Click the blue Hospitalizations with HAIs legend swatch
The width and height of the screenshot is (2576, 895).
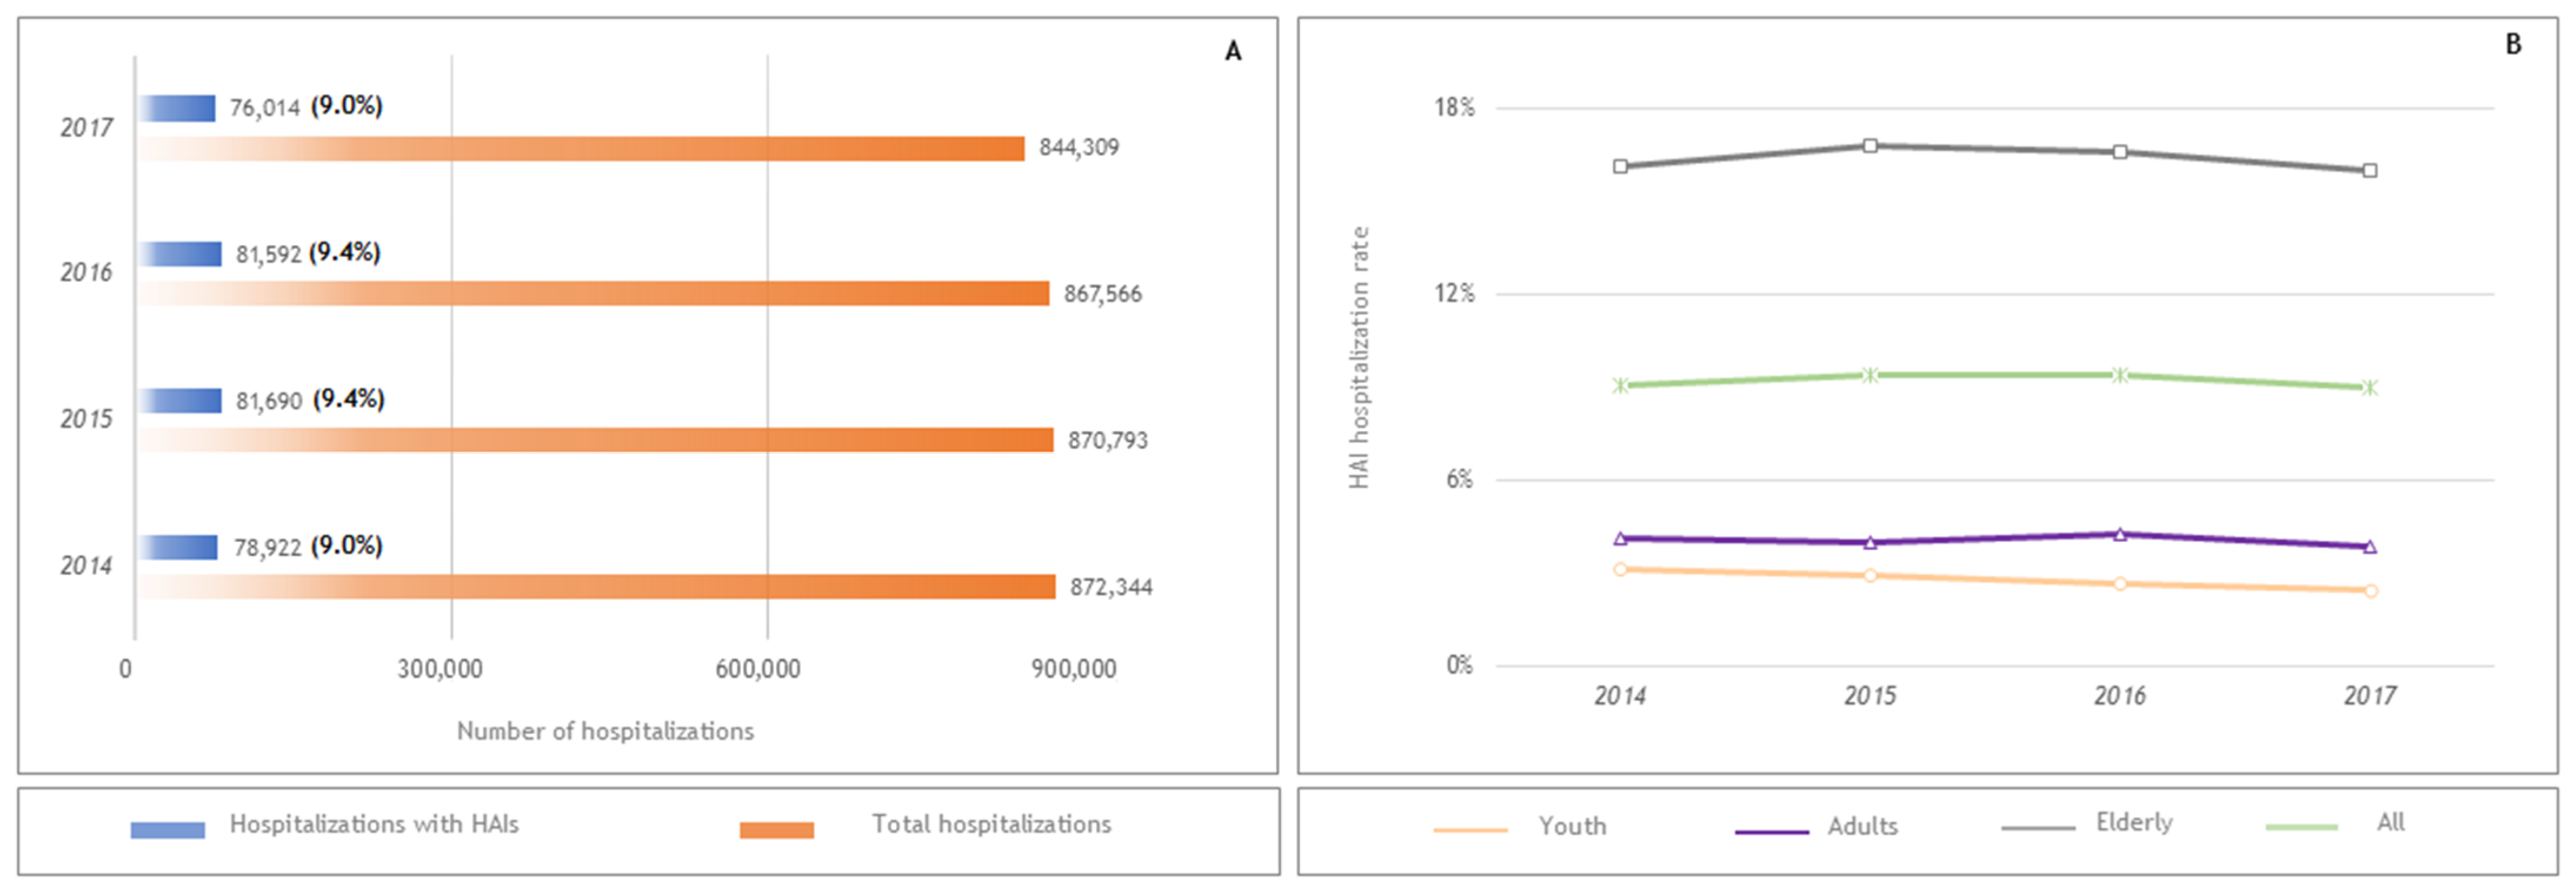tap(167, 830)
